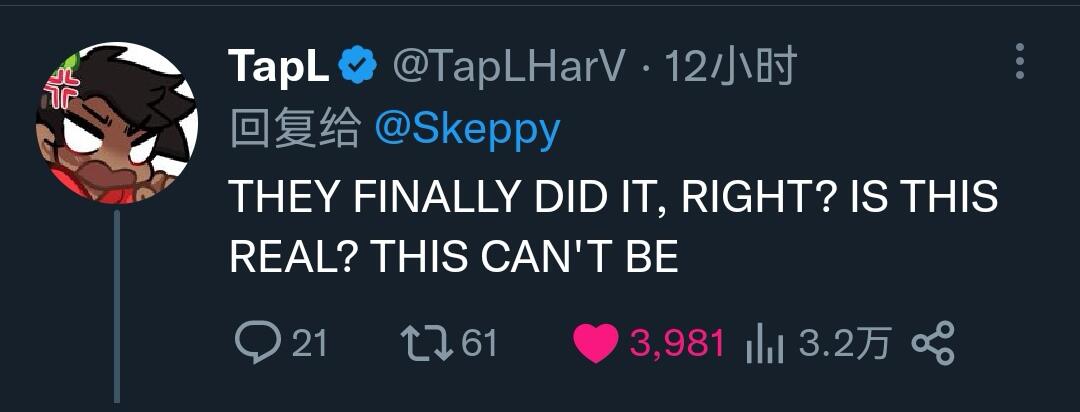
Task: Click the 12小时 timestamp
Action: click(730, 67)
